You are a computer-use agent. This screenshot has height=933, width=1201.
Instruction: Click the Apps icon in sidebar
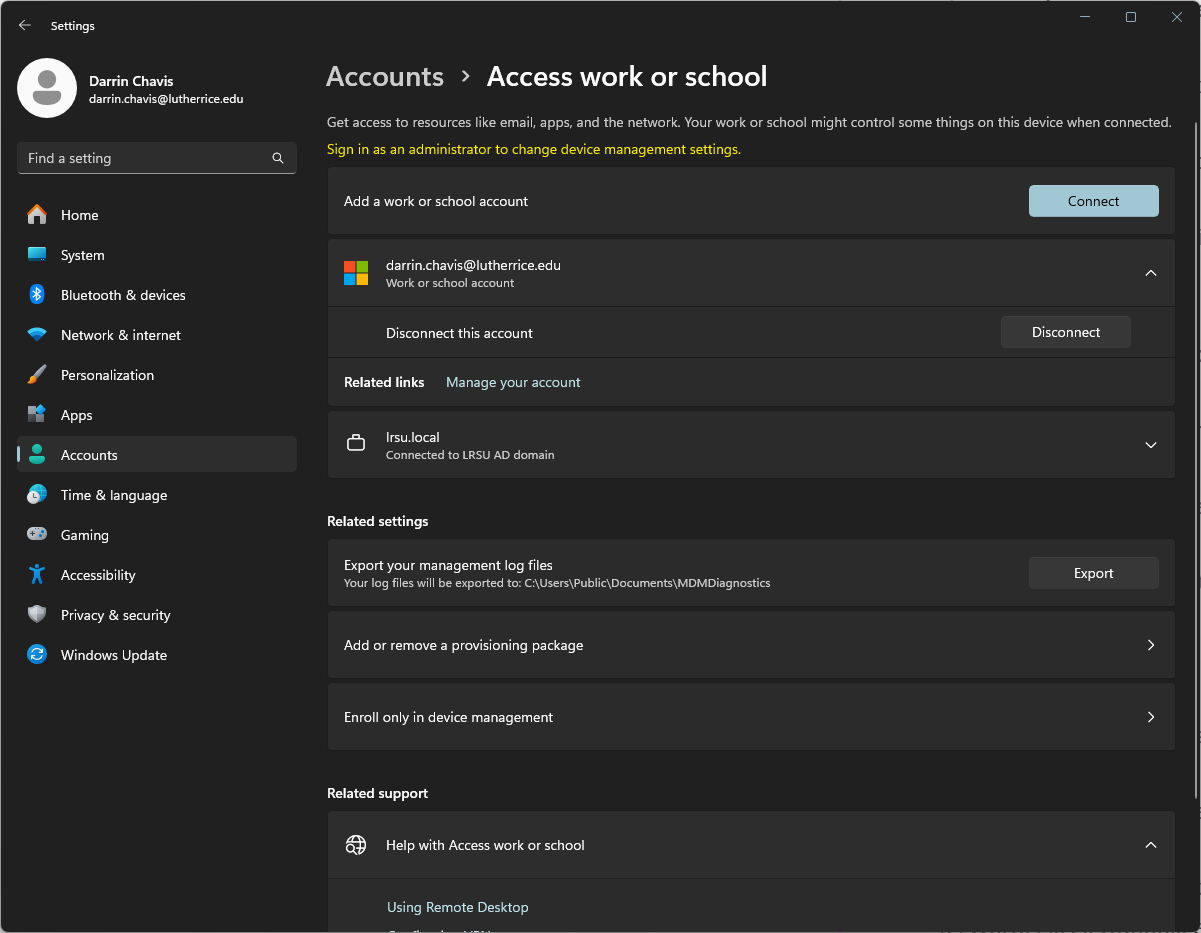click(37, 415)
